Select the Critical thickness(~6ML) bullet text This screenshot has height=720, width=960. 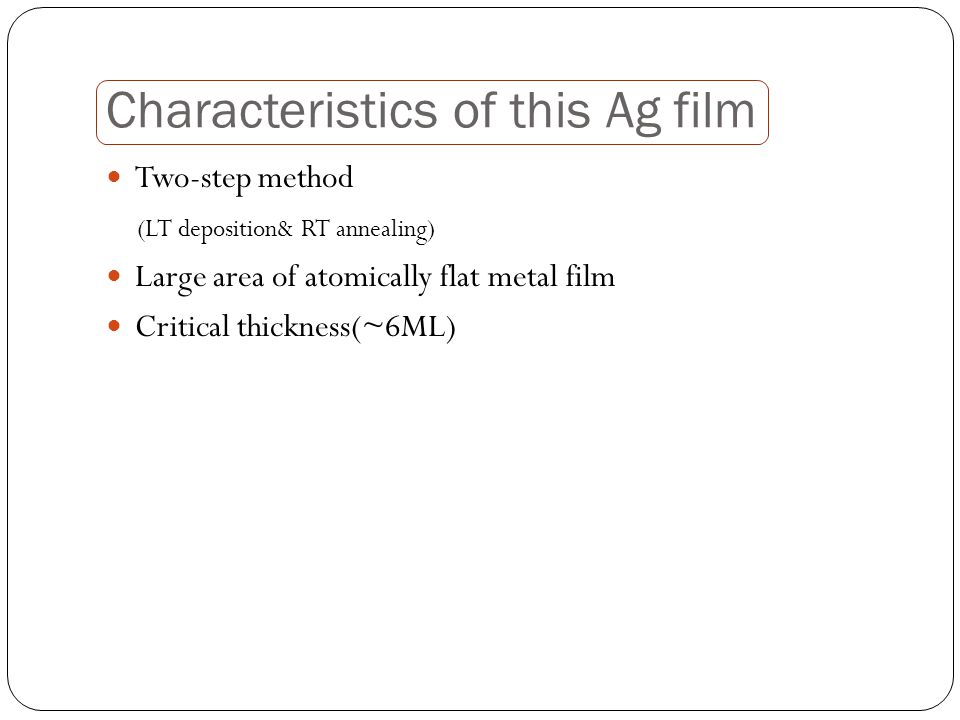point(296,327)
